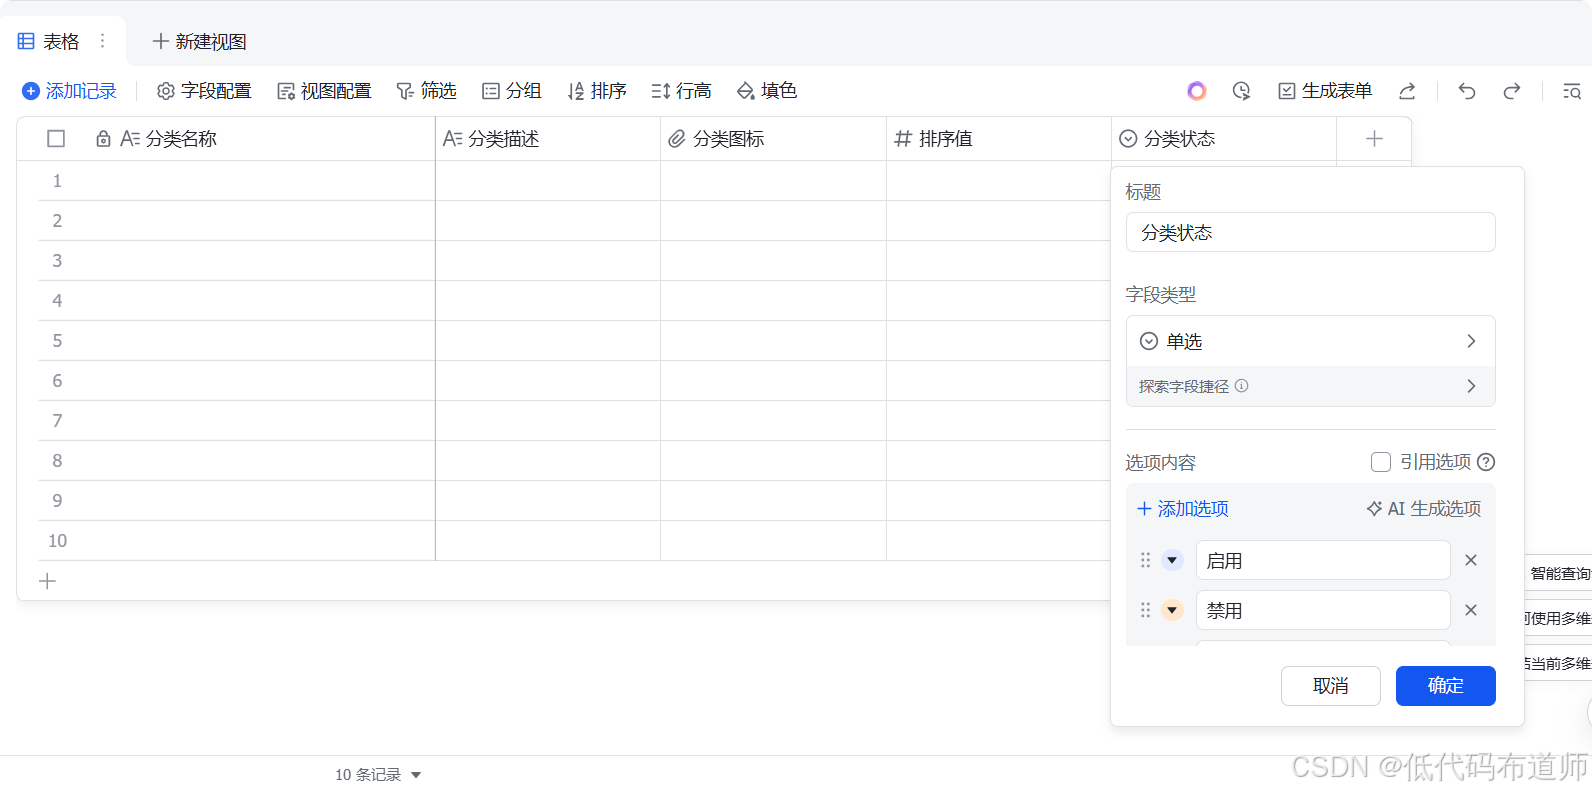Viewport: 1592px width, 794px height.
Task: Open the 表格 tab options menu
Action: tap(102, 41)
